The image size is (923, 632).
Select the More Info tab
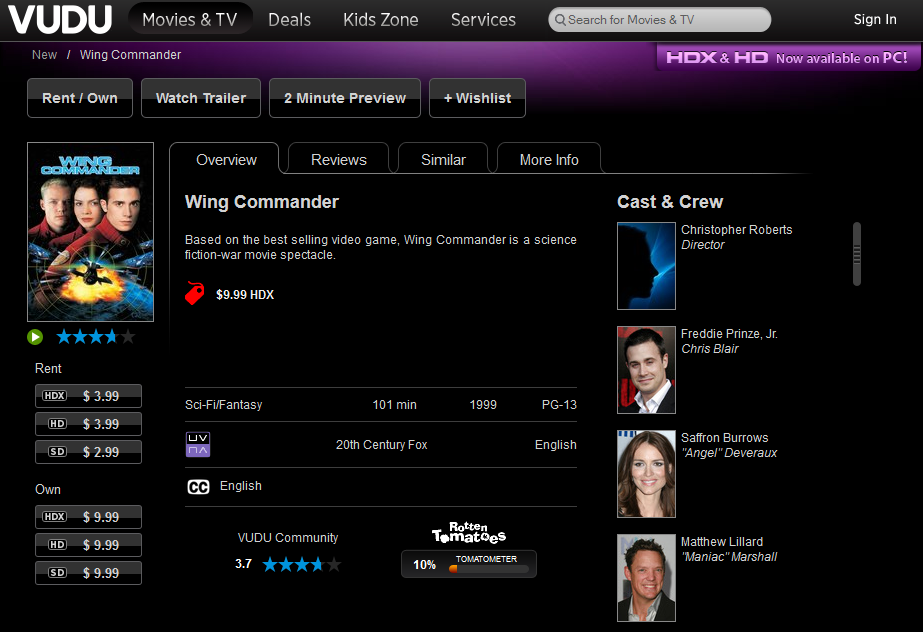click(549, 160)
